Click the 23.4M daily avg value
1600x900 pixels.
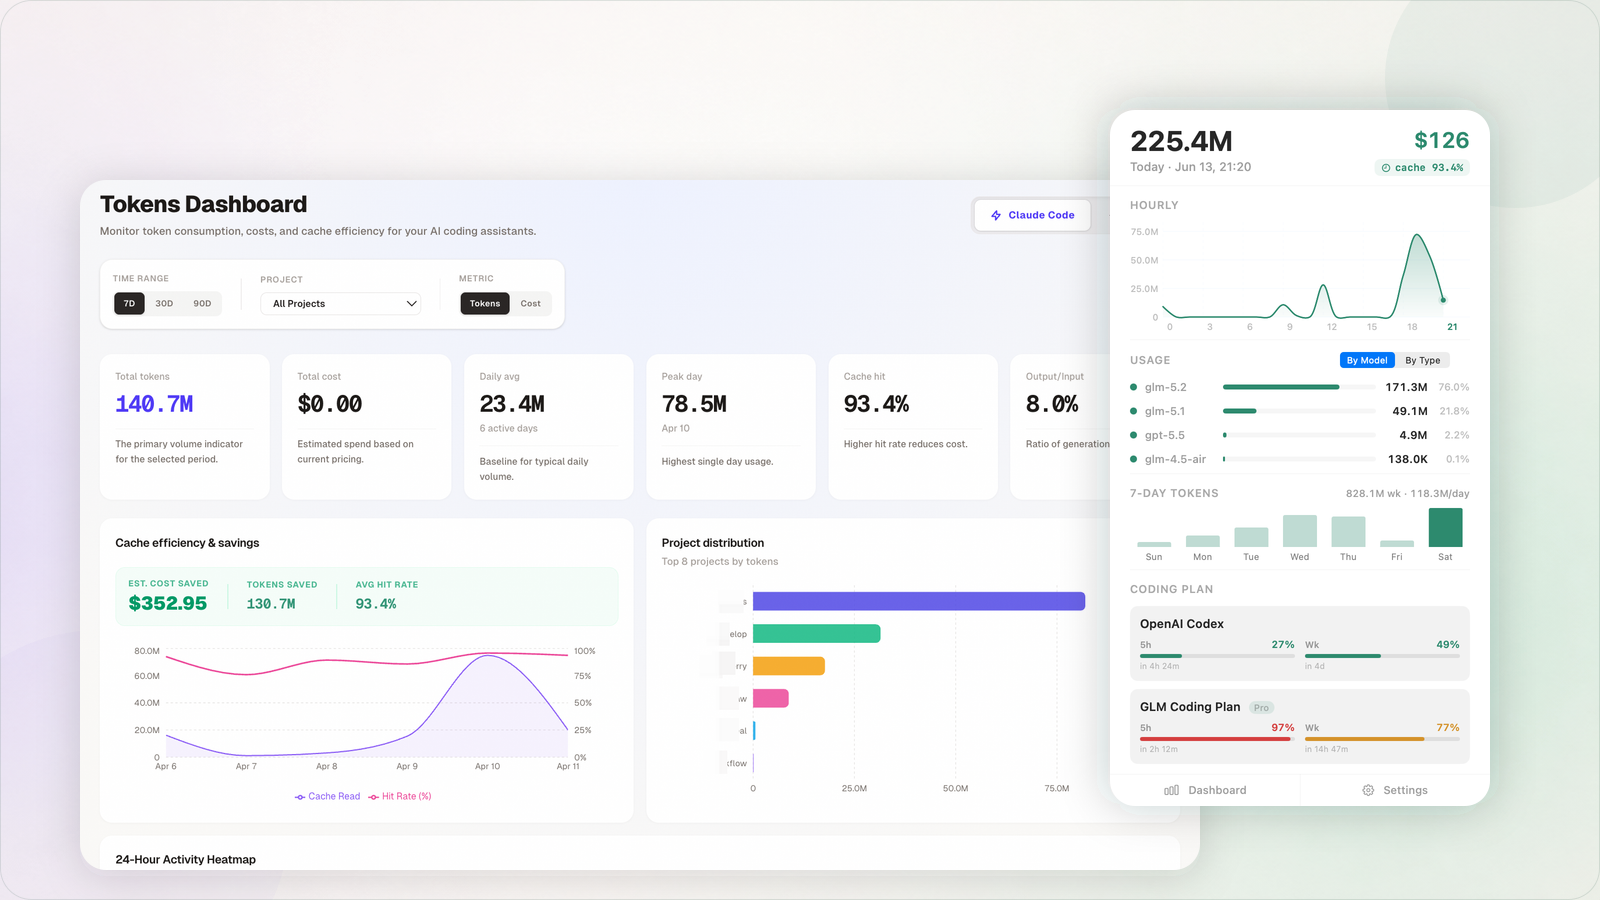click(x=512, y=404)
